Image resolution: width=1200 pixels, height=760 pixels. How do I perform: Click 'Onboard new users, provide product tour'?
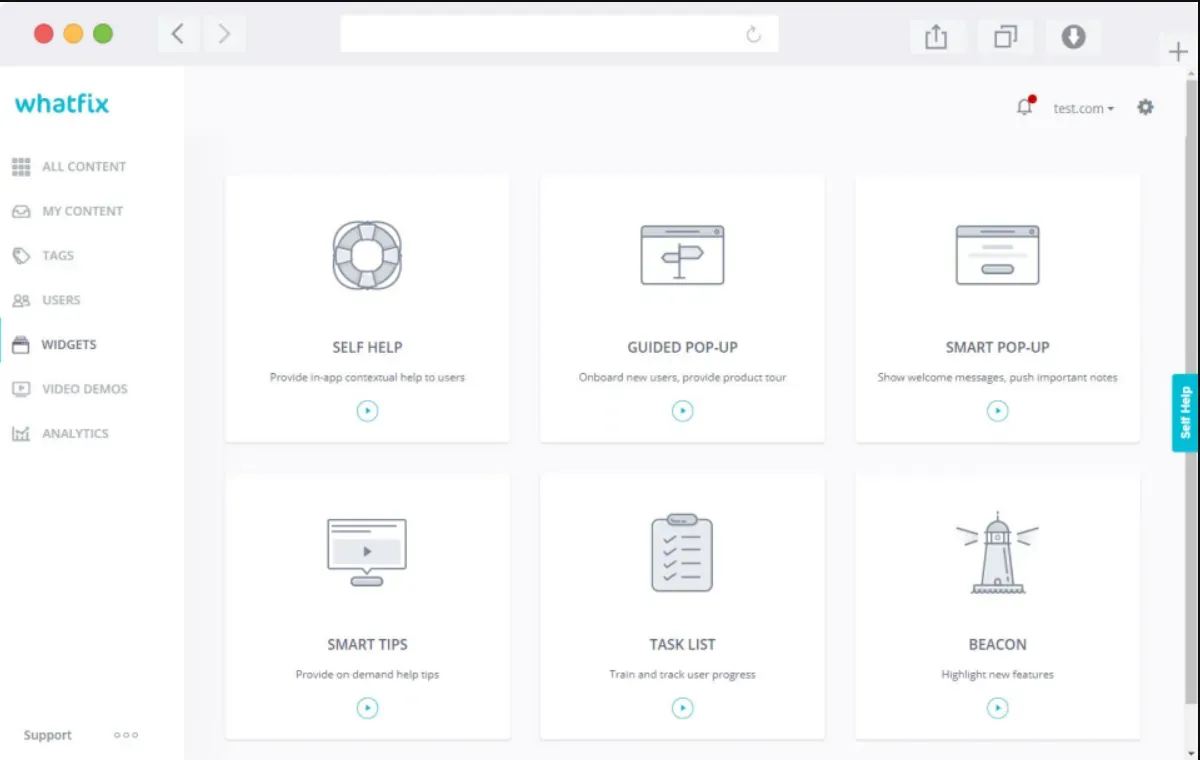click(682, 378)
